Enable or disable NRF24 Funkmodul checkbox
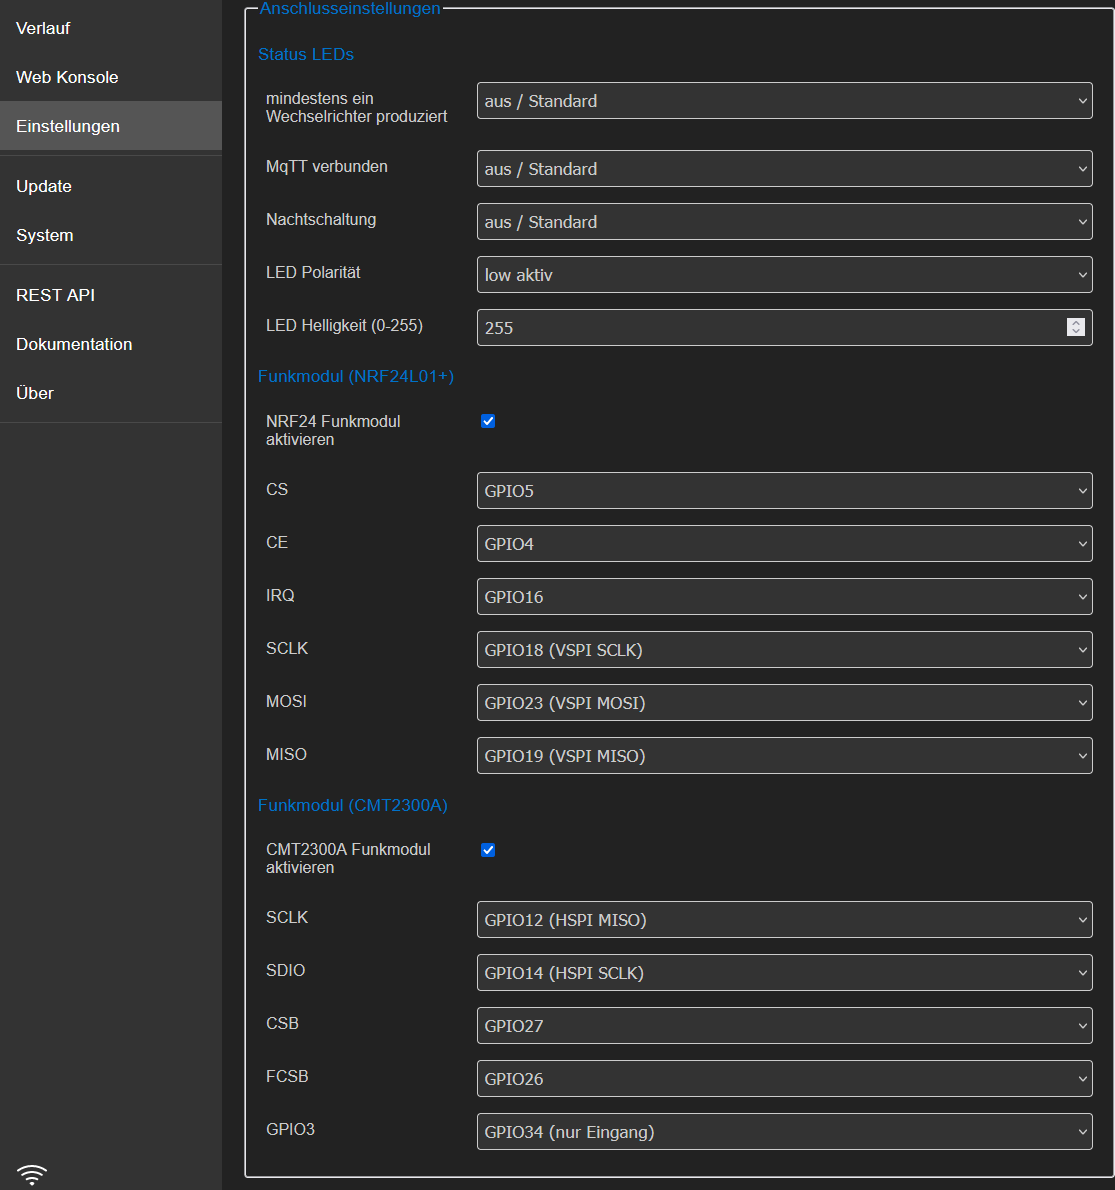Viewport: 1115px width, 1190px height. coord(488,421)
